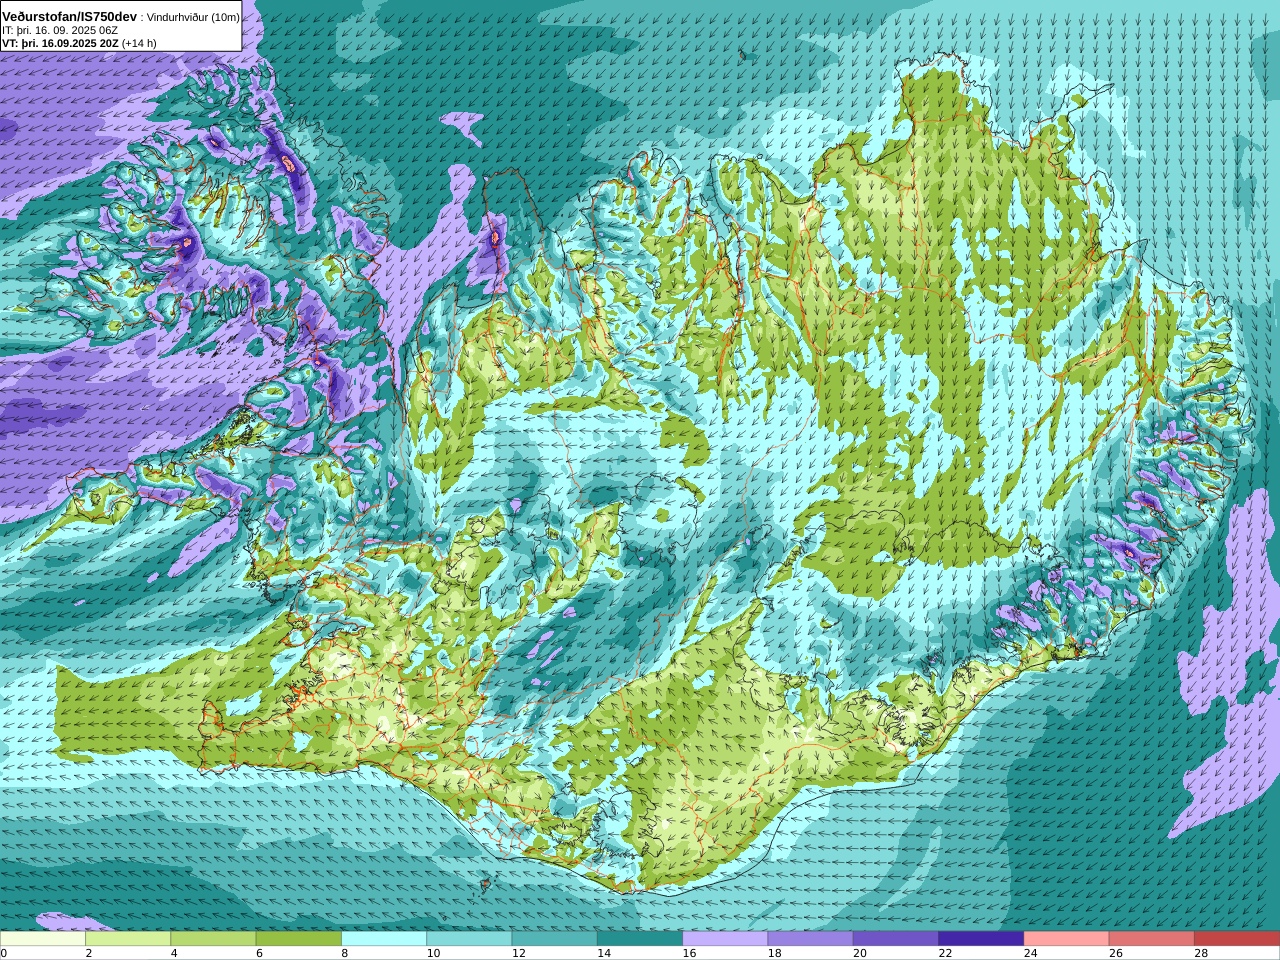Click the "IT: þri. 16. 09. 2025 06Z" line

(x=60, y=30)
